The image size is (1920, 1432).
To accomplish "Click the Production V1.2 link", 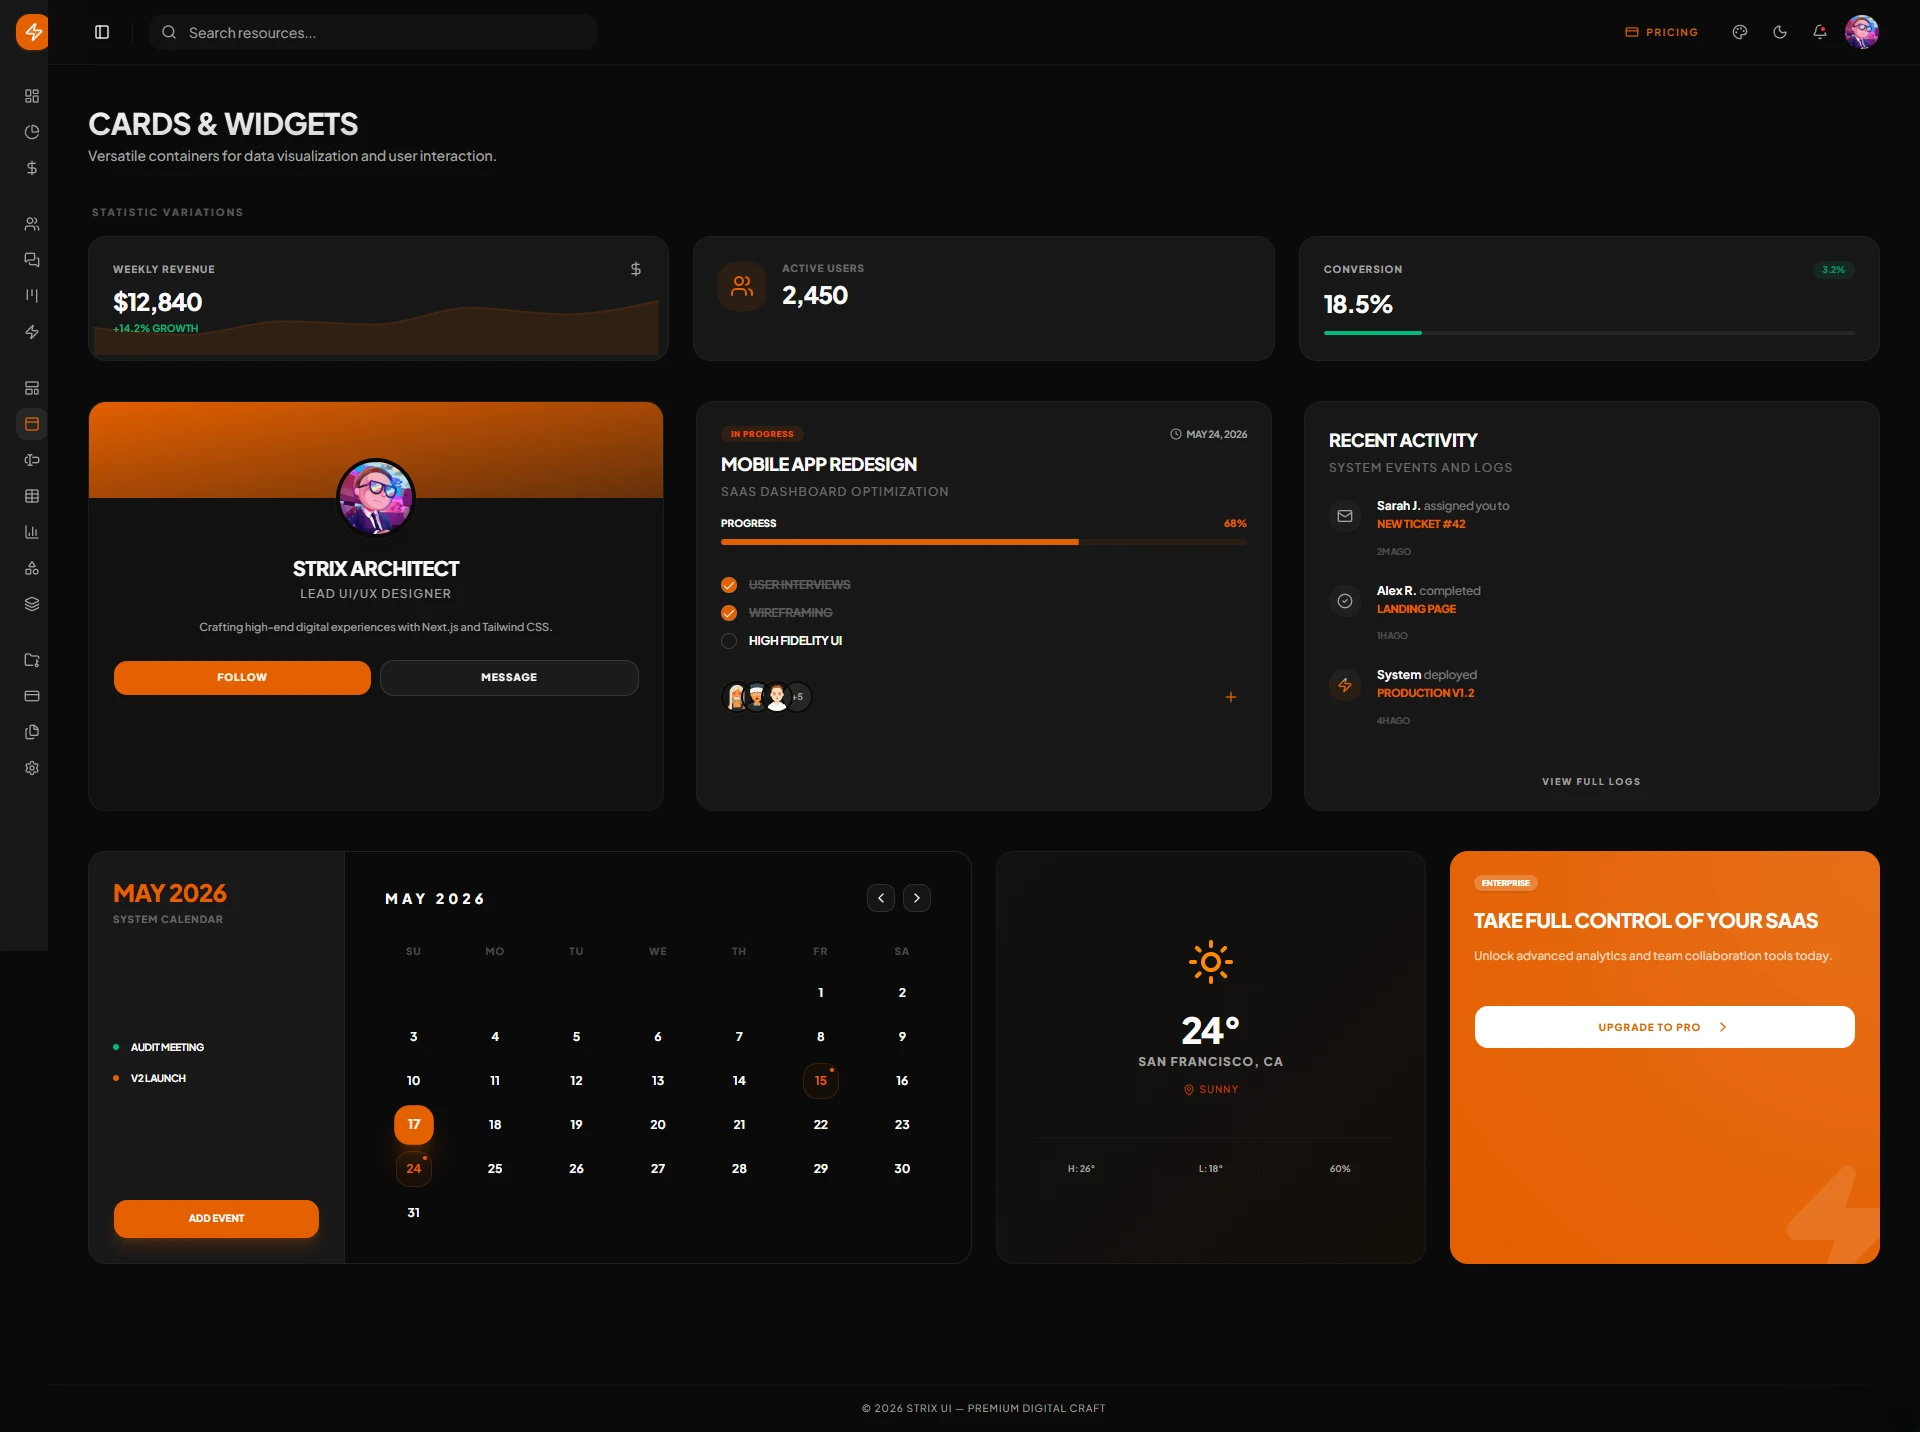I will (1425, 693).
